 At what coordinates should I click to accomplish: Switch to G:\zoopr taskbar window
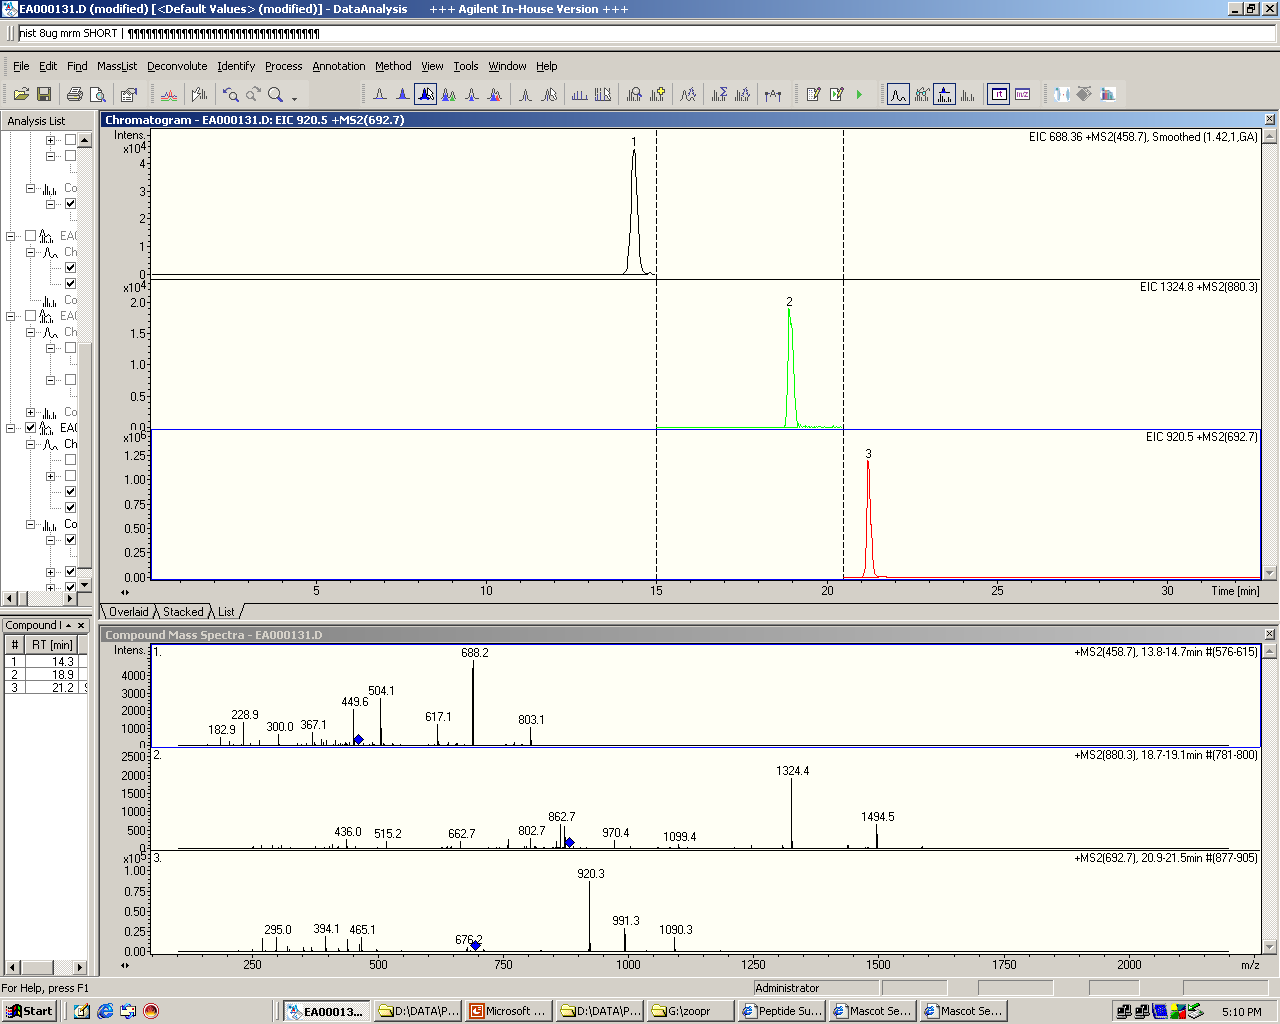(691, 1011)
